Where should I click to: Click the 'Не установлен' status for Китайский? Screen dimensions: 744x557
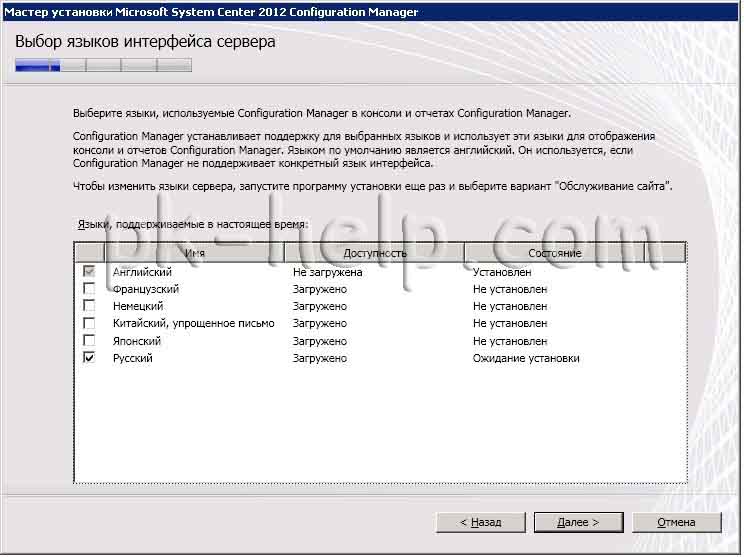click(x=510, y=324)
